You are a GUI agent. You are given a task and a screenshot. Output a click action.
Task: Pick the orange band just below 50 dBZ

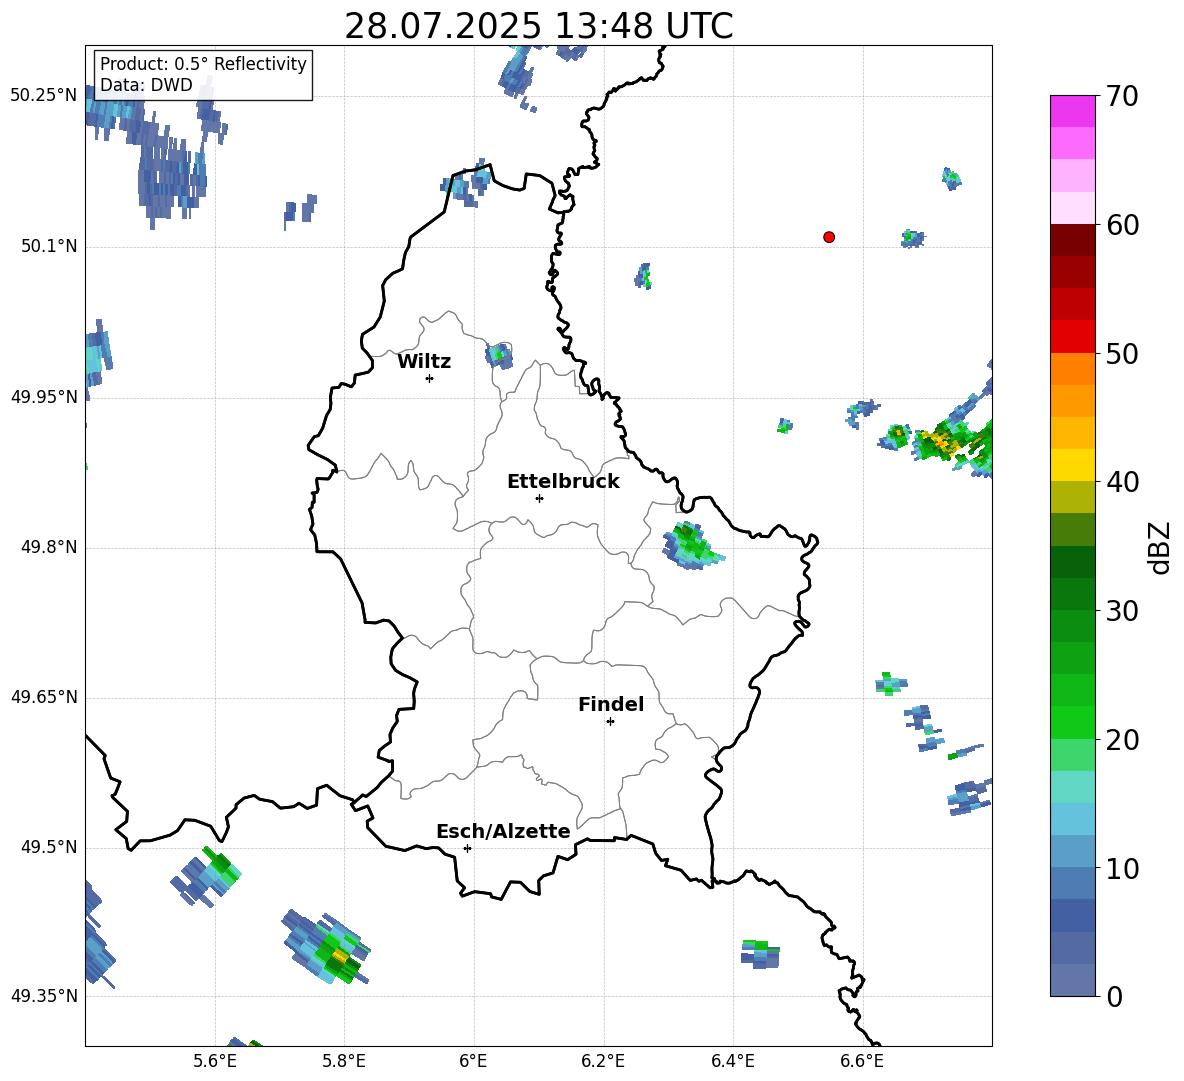coord(1072,369)
